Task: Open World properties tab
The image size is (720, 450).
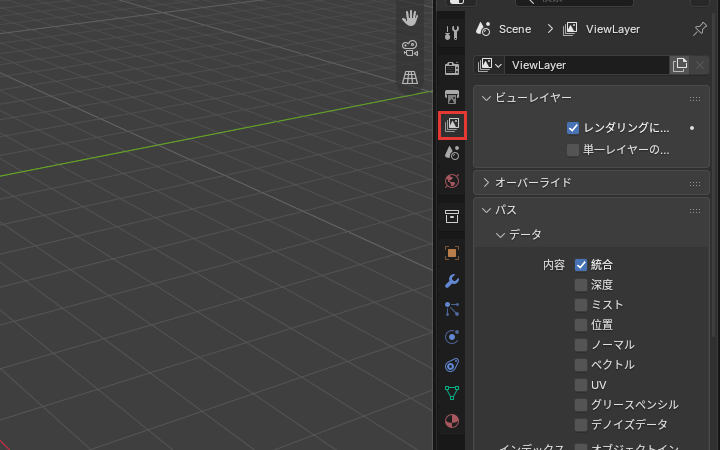Action: click(x=452, y=181)
